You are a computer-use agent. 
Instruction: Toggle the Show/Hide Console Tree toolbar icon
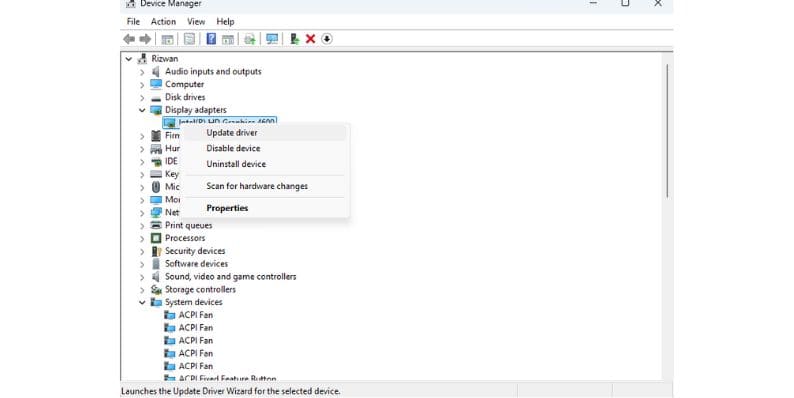click(x=167, y=39)
